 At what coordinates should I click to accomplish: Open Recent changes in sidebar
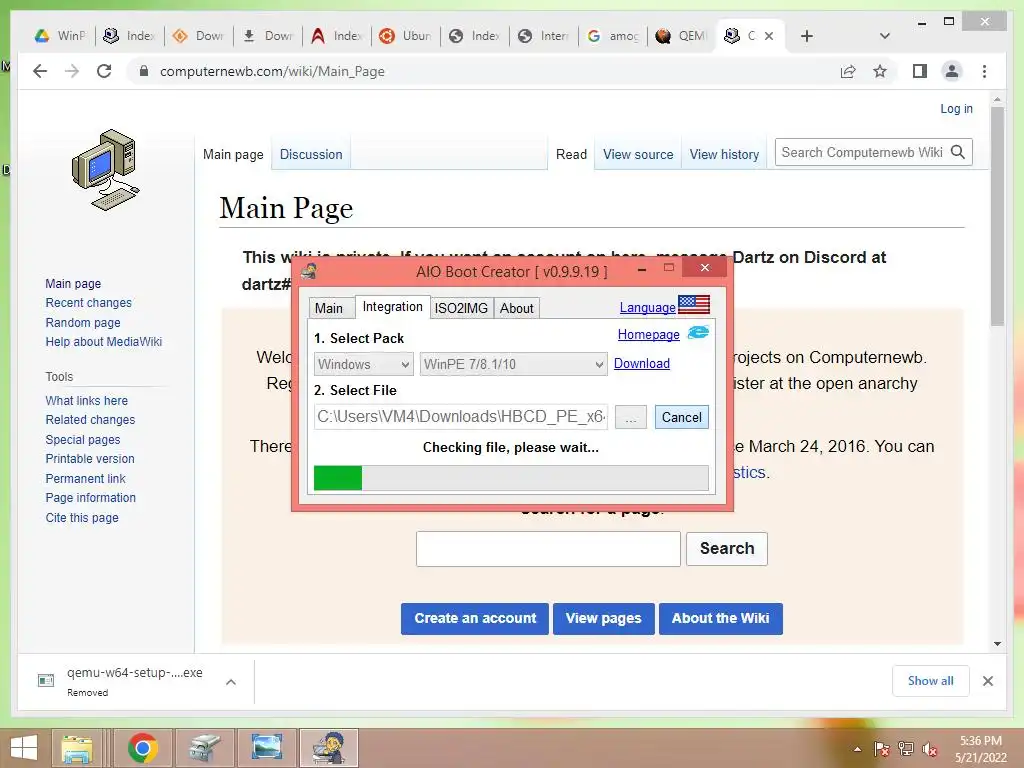[x=88, y=303]
